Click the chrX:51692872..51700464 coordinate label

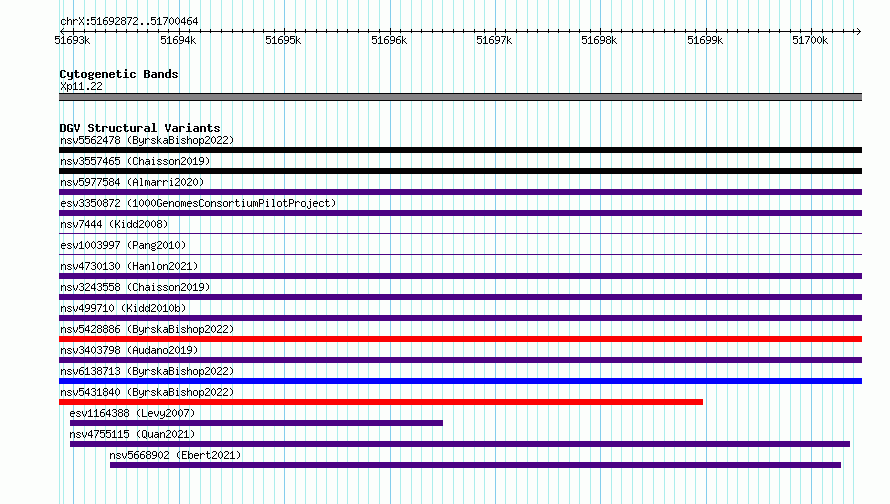pyautogui.click(x=129, y=21)
